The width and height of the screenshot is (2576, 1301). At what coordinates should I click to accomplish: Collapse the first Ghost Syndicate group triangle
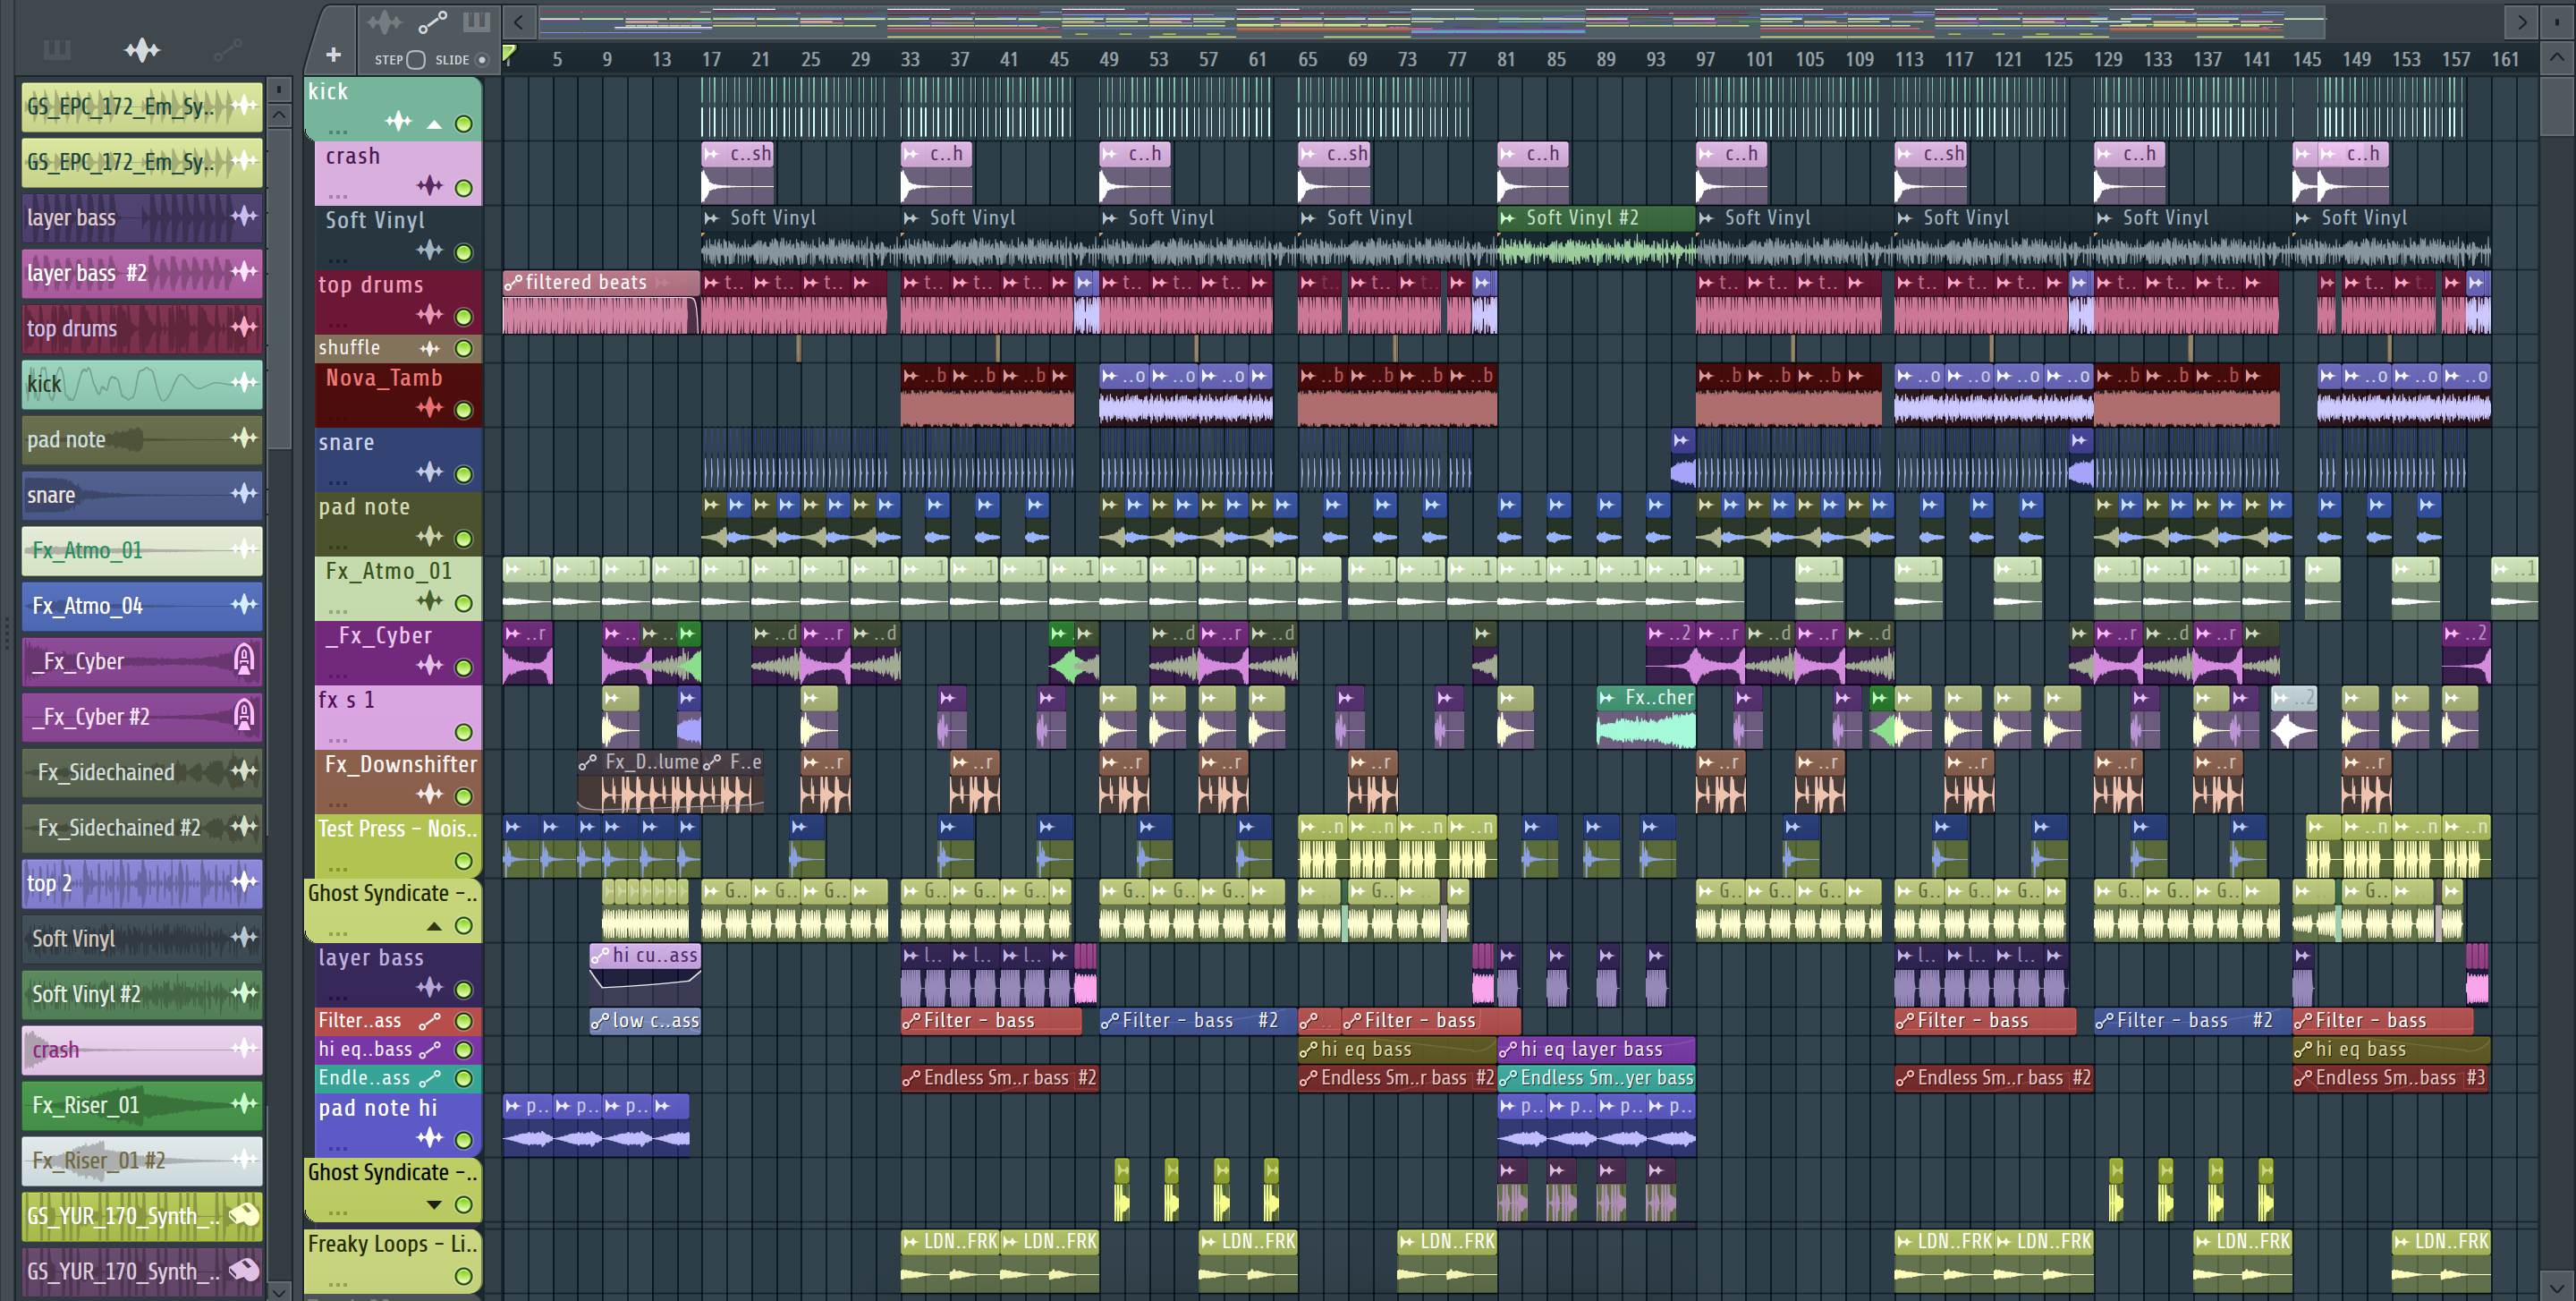(x=434, y=926)
